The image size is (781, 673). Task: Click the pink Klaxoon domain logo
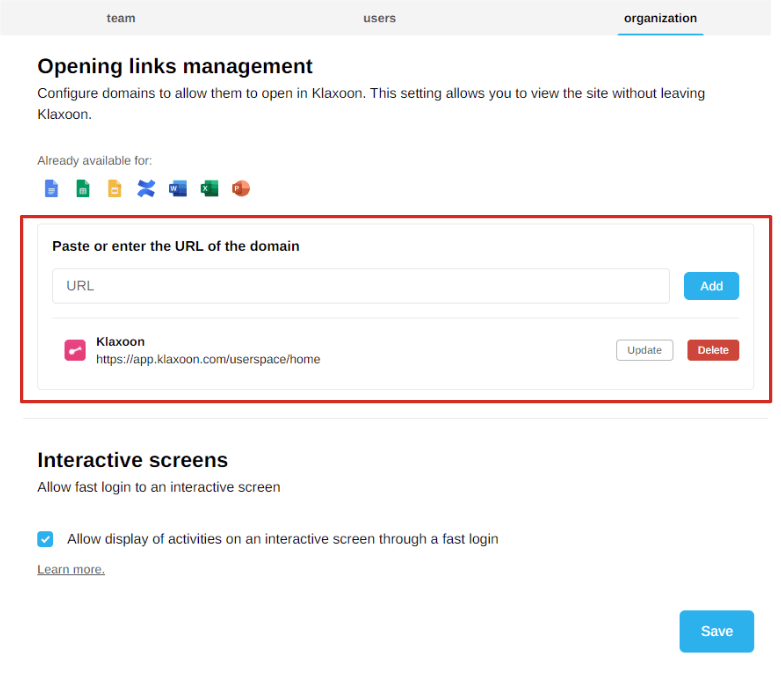[75, 350]
